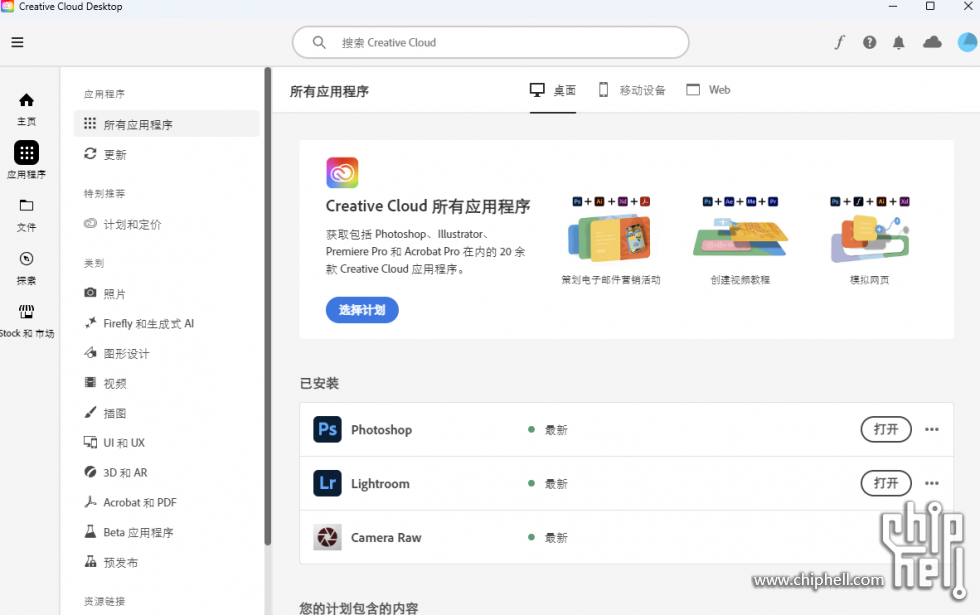Switch to the 移动设备 mobile tab

(632, 90)
